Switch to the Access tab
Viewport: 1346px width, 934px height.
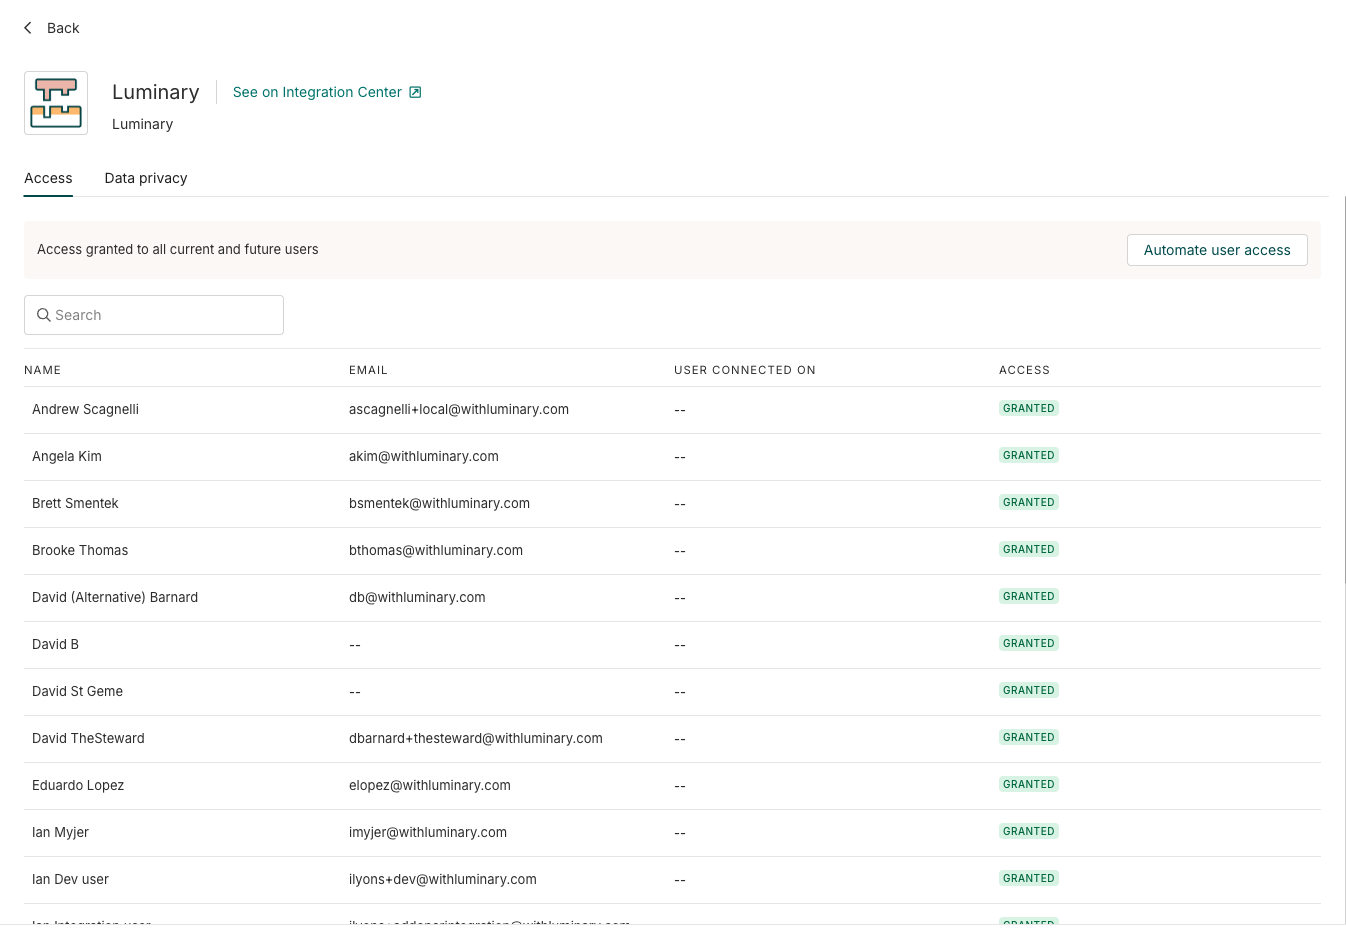(x=48, y=178)
